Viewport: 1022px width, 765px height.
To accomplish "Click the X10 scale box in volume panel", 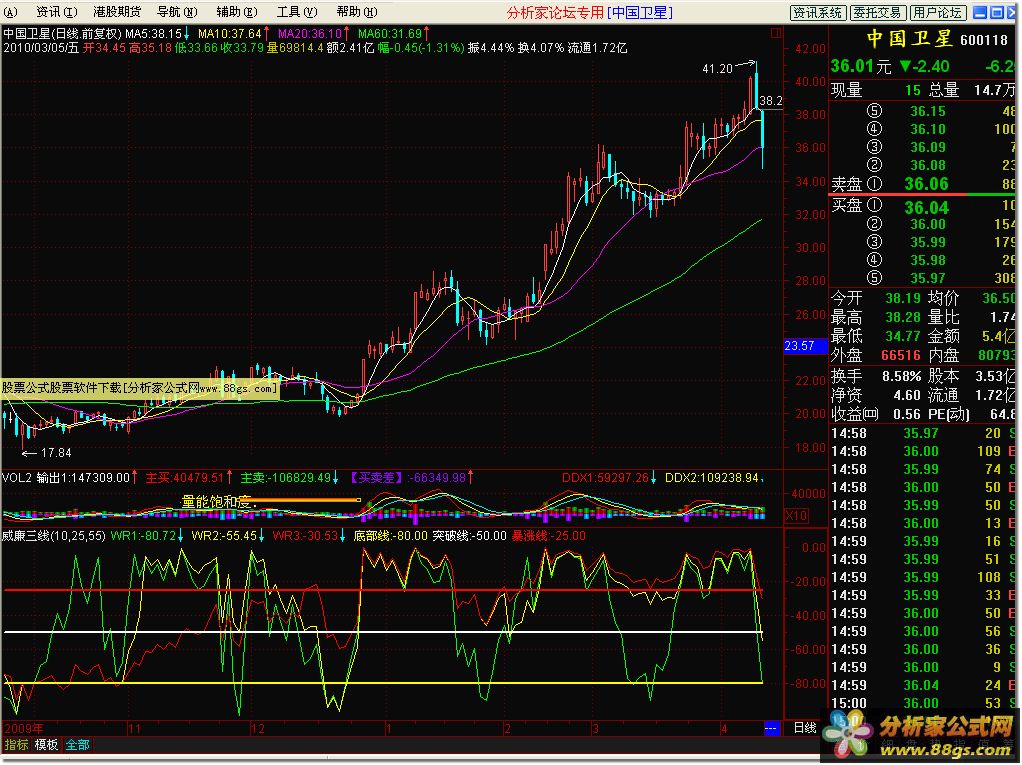I will 796,515.
